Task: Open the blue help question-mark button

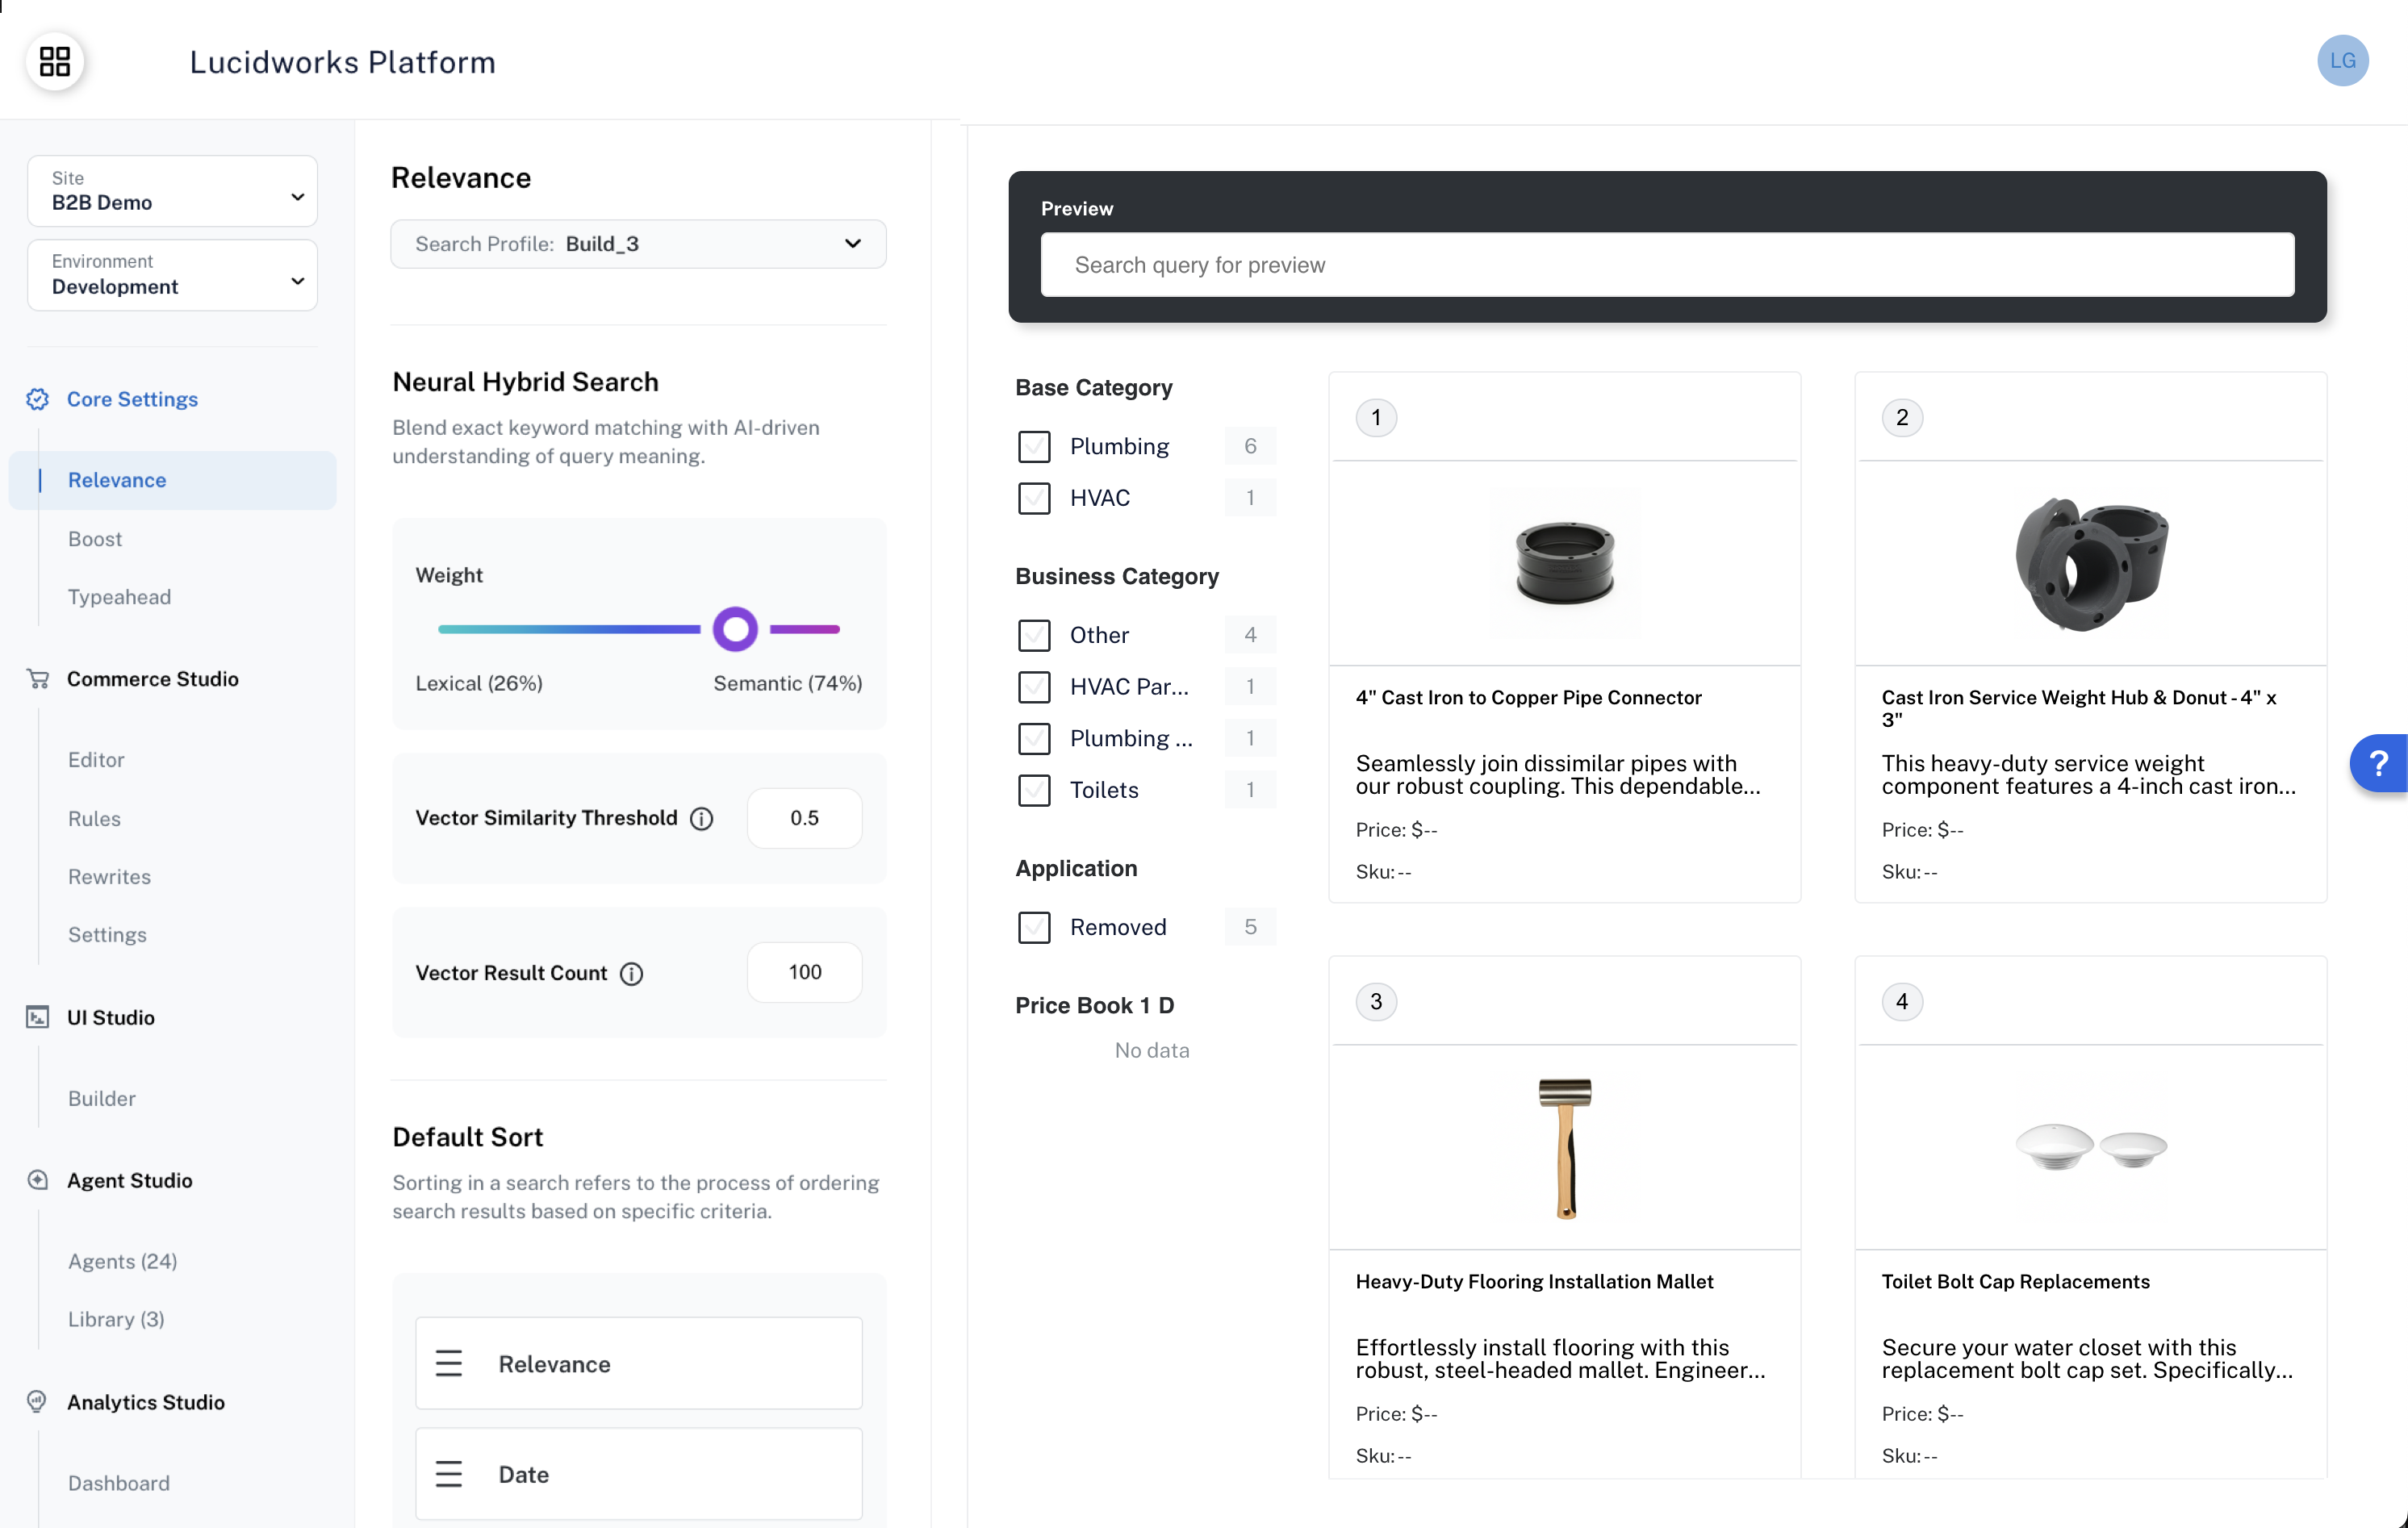Action: pyautogui.click(x=2379, y=764)
